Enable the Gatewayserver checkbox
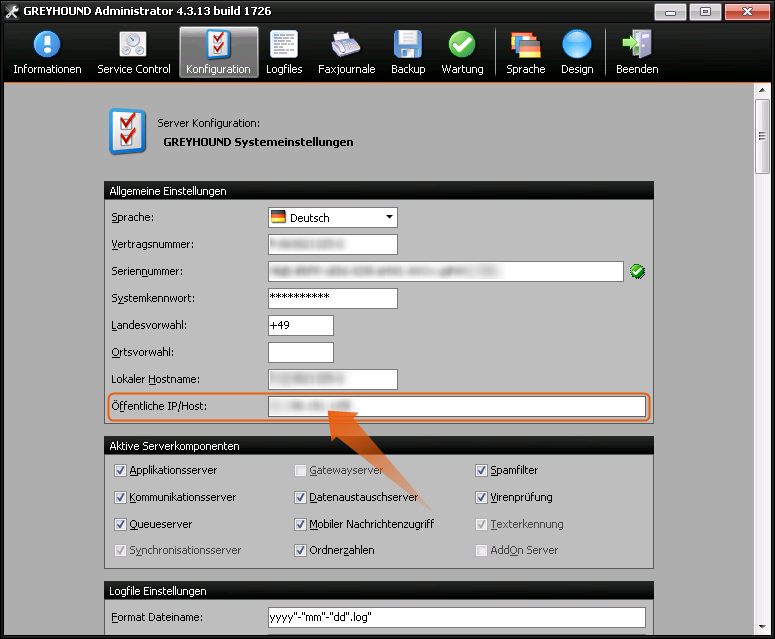Screen dimensions: 775x639 coord(300,470)
